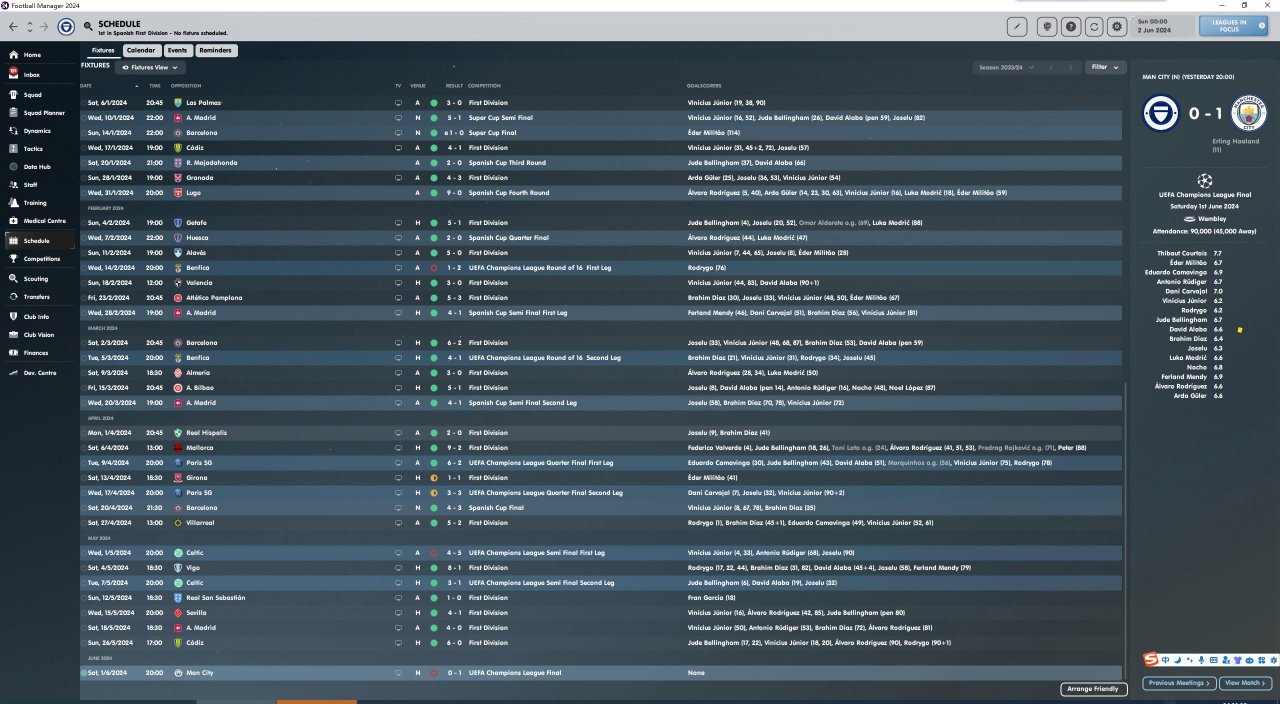Viewport: 1280px width, 704px height.
Task: Select the Schedule sidebar item
Action: (38, 241)
